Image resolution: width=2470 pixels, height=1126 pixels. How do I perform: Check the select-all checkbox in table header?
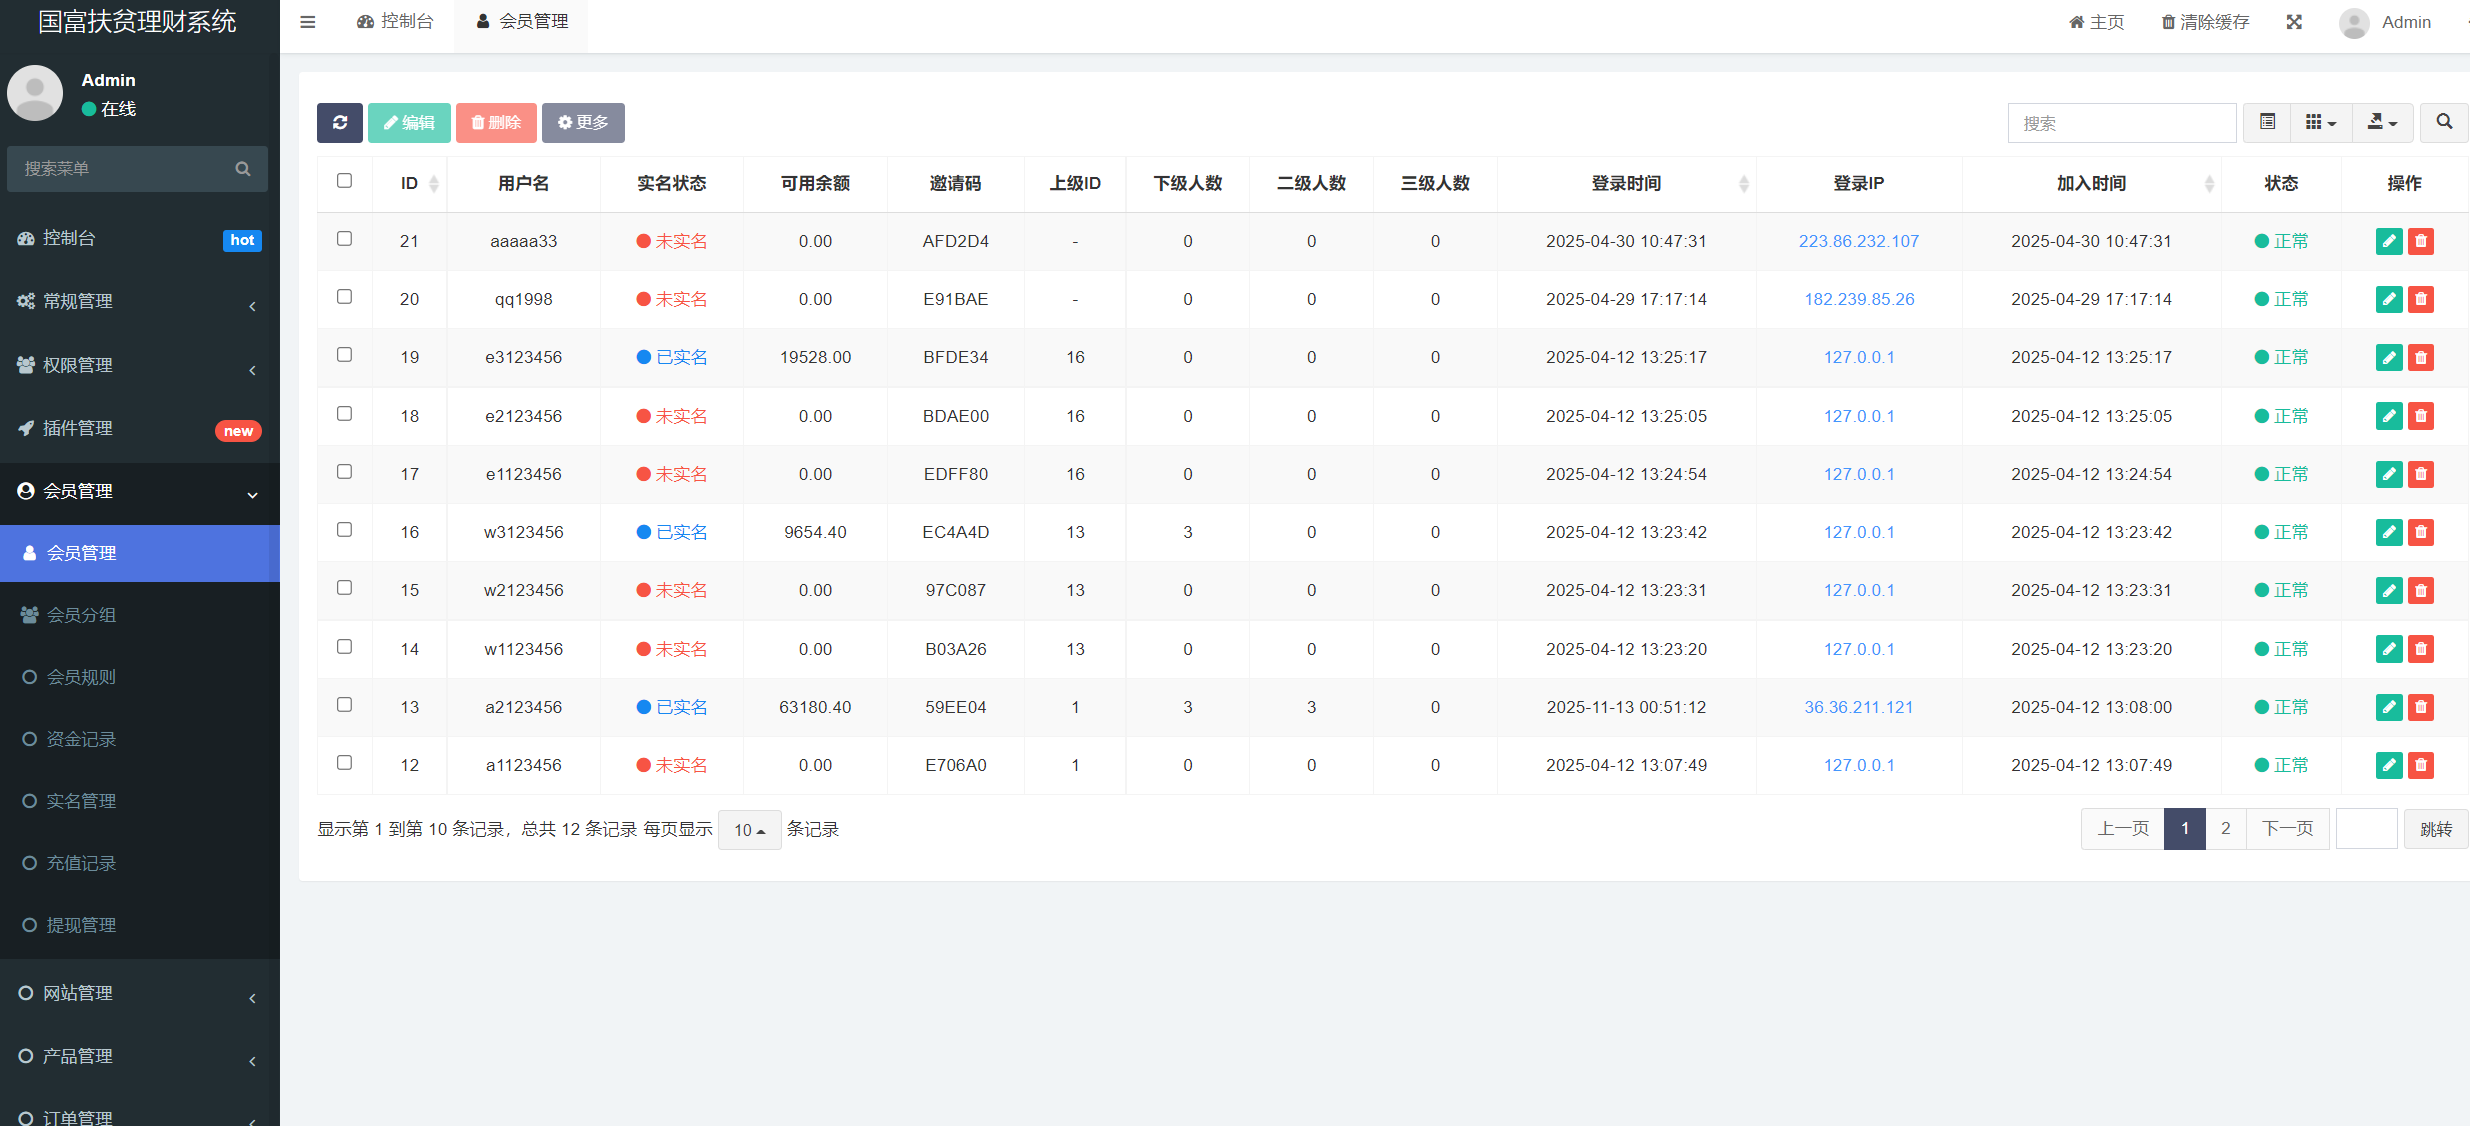click(344, 181)
